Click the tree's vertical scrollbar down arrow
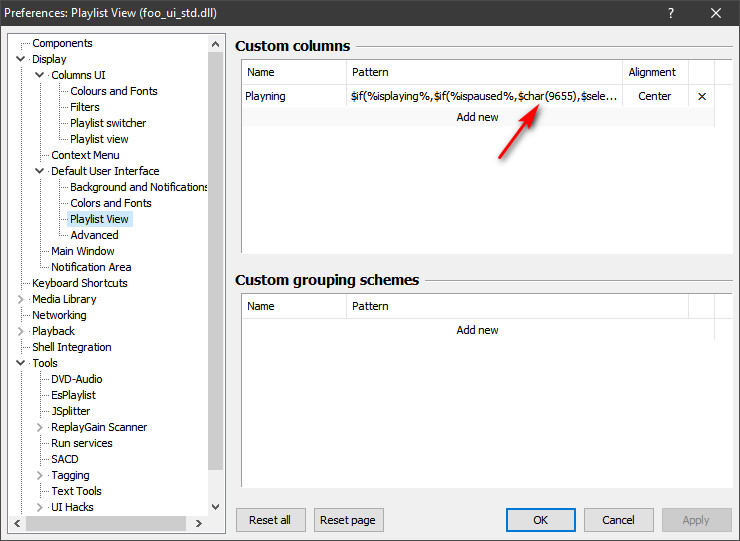740x541 pixels. click(215, 507)
